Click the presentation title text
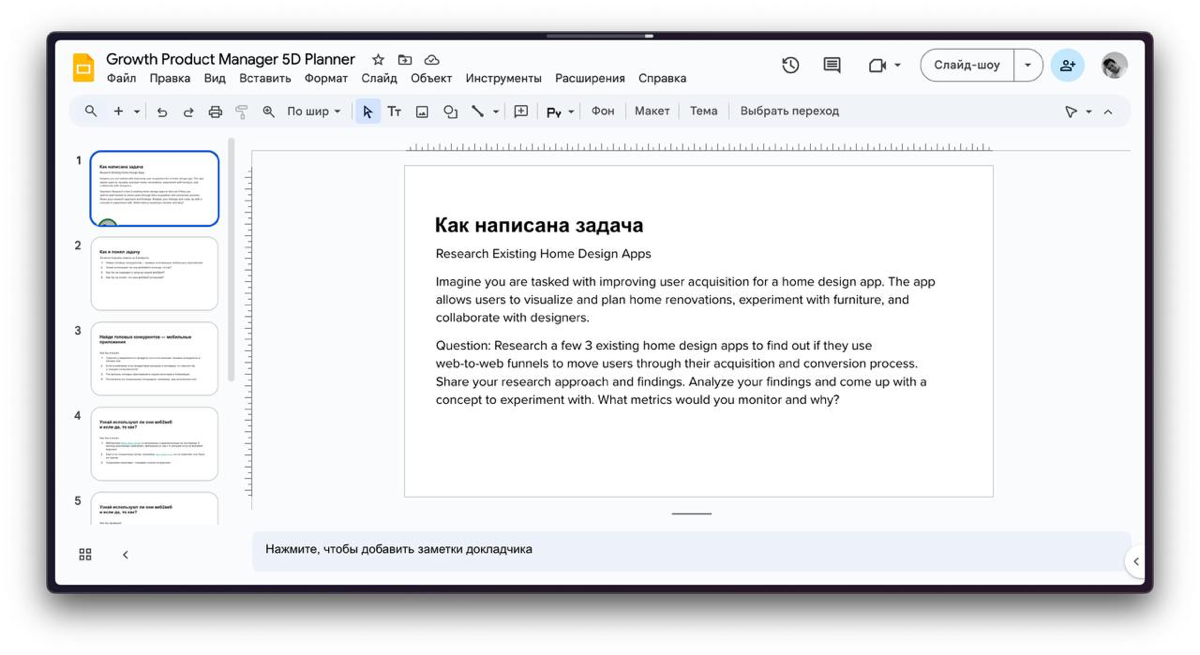Viewport: 1200px width, 655px height. click(231, 59)
